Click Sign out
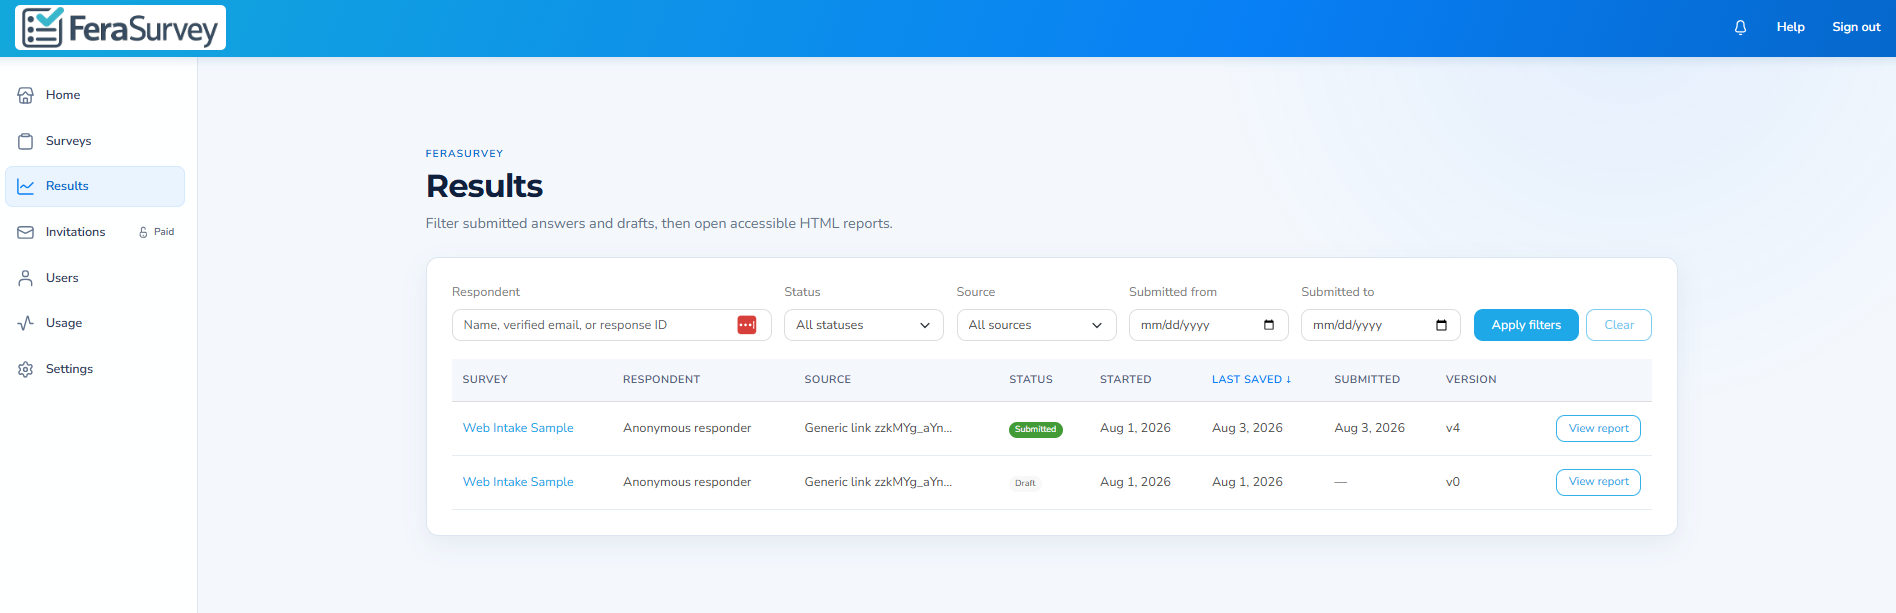This screenshot has height=613, width=1896. (x=1856, y=27)
